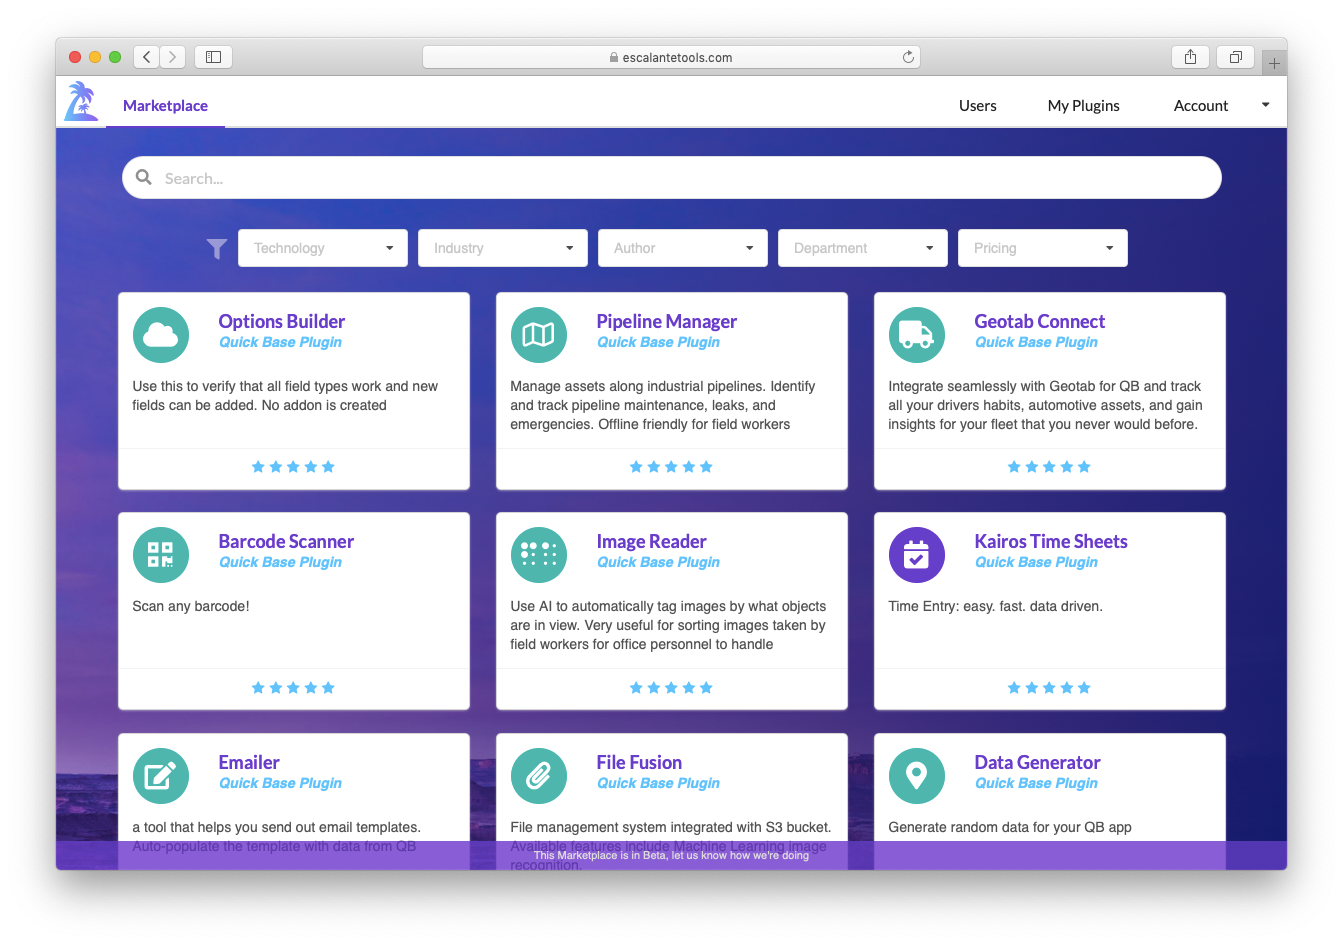Click the search magnifier icon
Screen dimensions: 1343x944
point(144,177)
